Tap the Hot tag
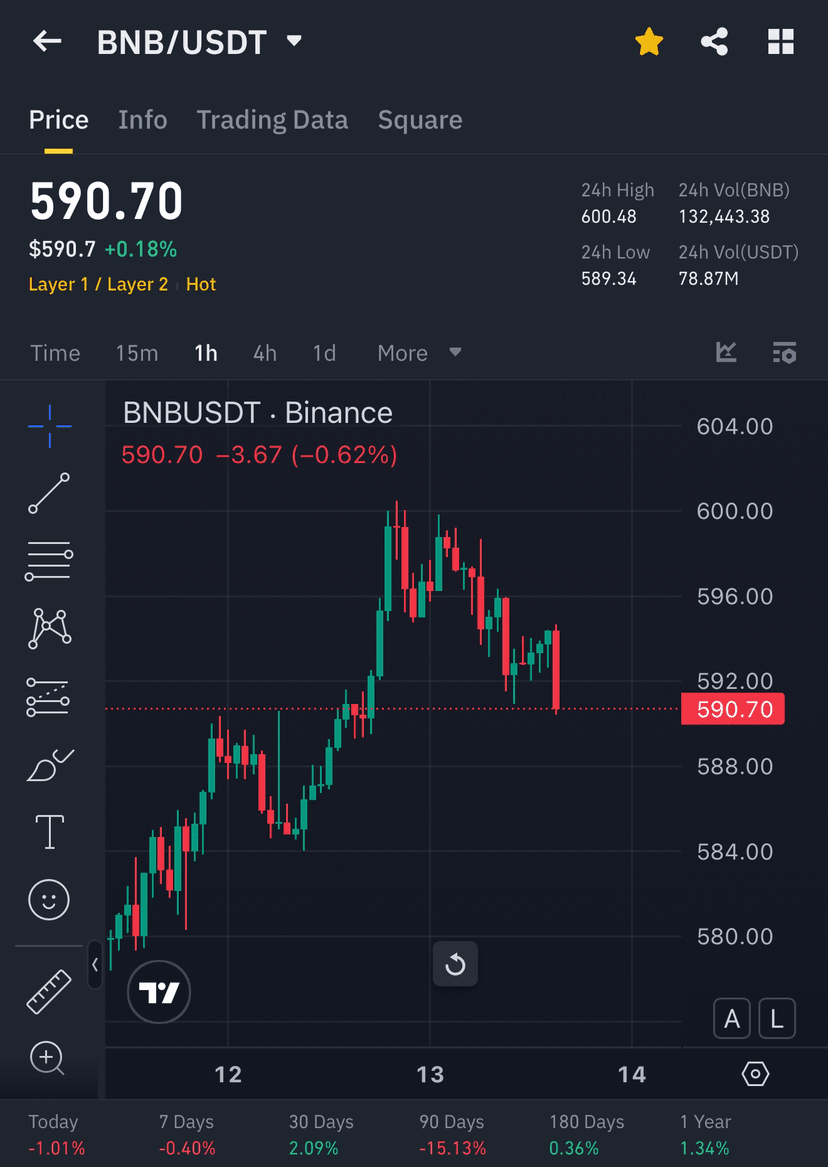The image size is (828, 1167). (x=201, y=284)
